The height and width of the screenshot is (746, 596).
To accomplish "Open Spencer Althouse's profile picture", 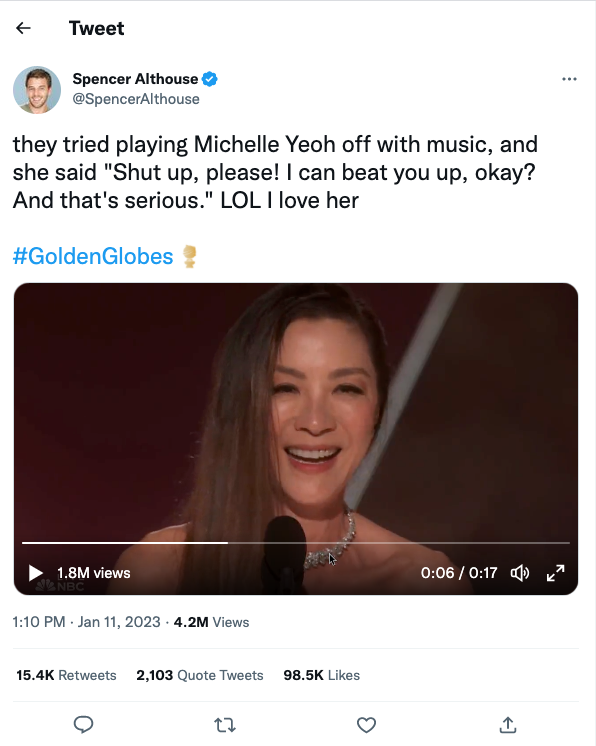I will point(37,89).
